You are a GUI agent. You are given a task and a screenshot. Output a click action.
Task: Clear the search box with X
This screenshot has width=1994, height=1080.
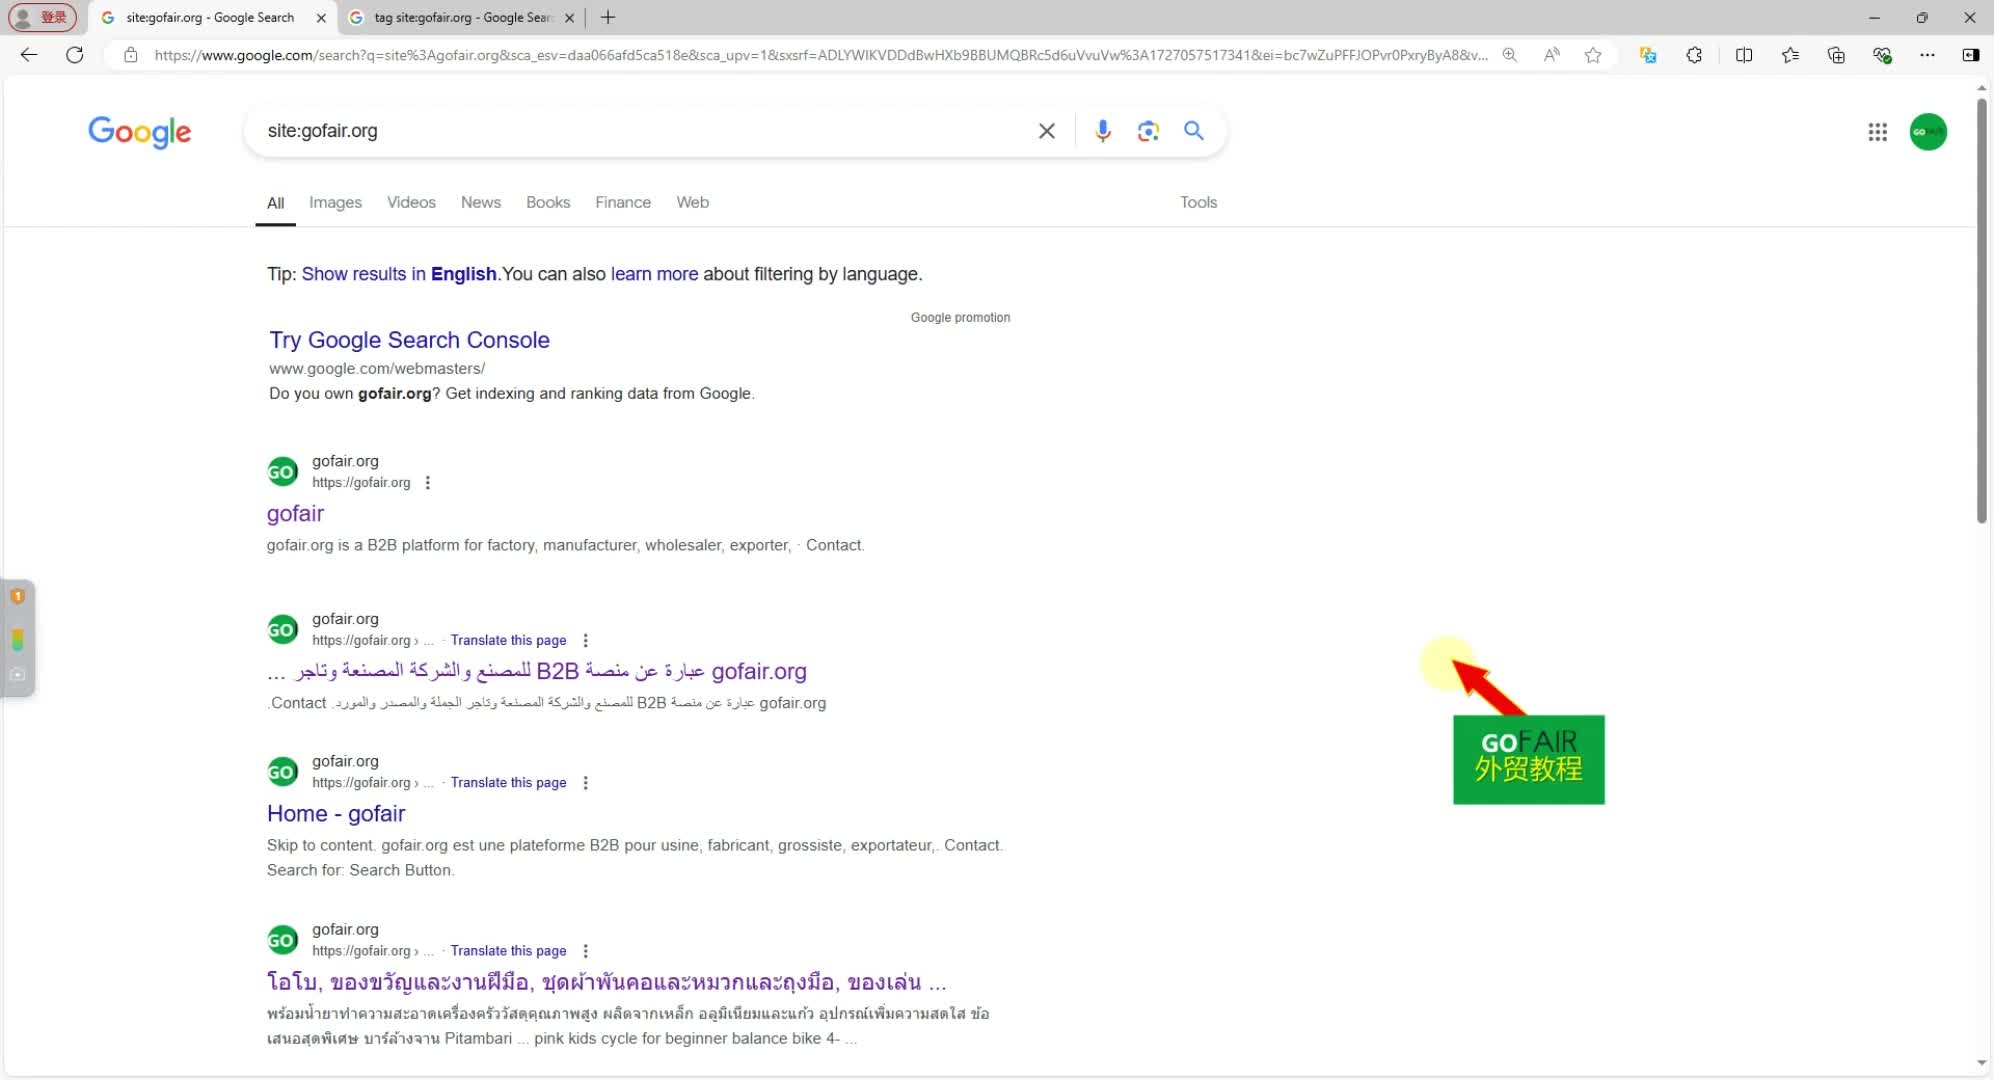(1047, 131)
